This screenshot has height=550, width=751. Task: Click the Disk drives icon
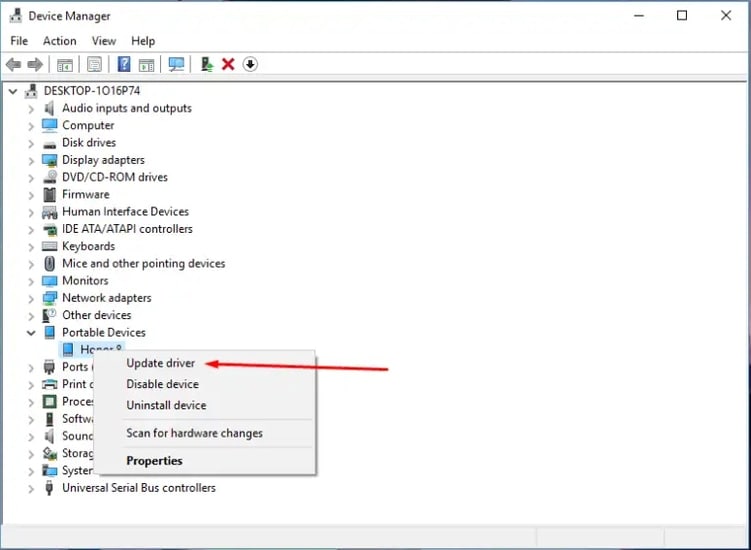(x=49, y=144)
